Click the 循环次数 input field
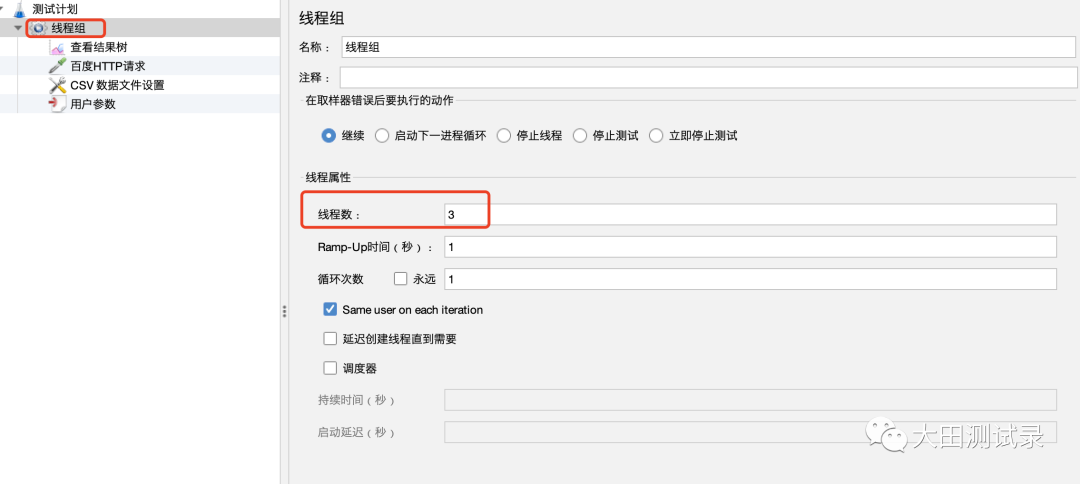This screenshot has width=1080, height=484. 750,279
